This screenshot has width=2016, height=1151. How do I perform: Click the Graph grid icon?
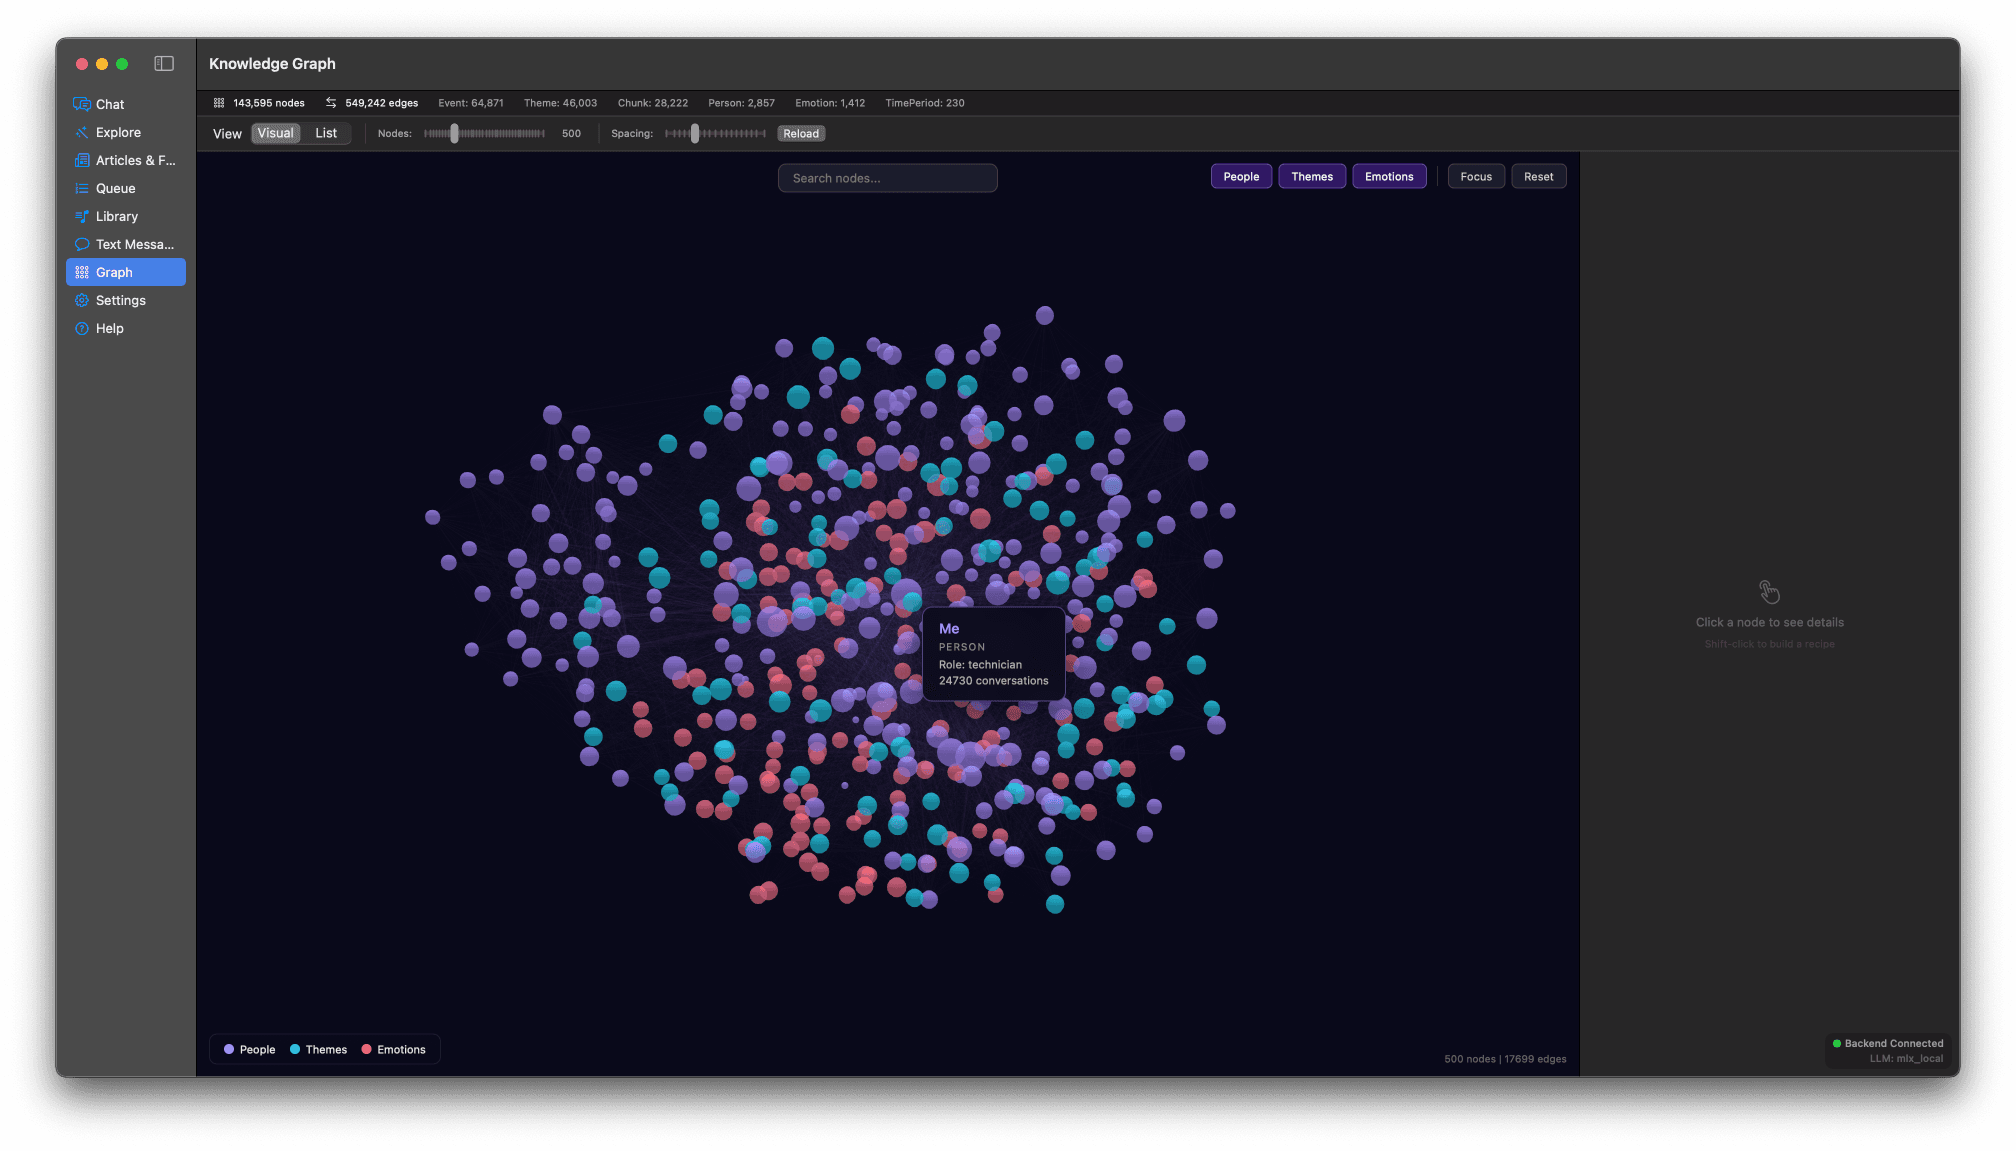[x=82, y=272]
